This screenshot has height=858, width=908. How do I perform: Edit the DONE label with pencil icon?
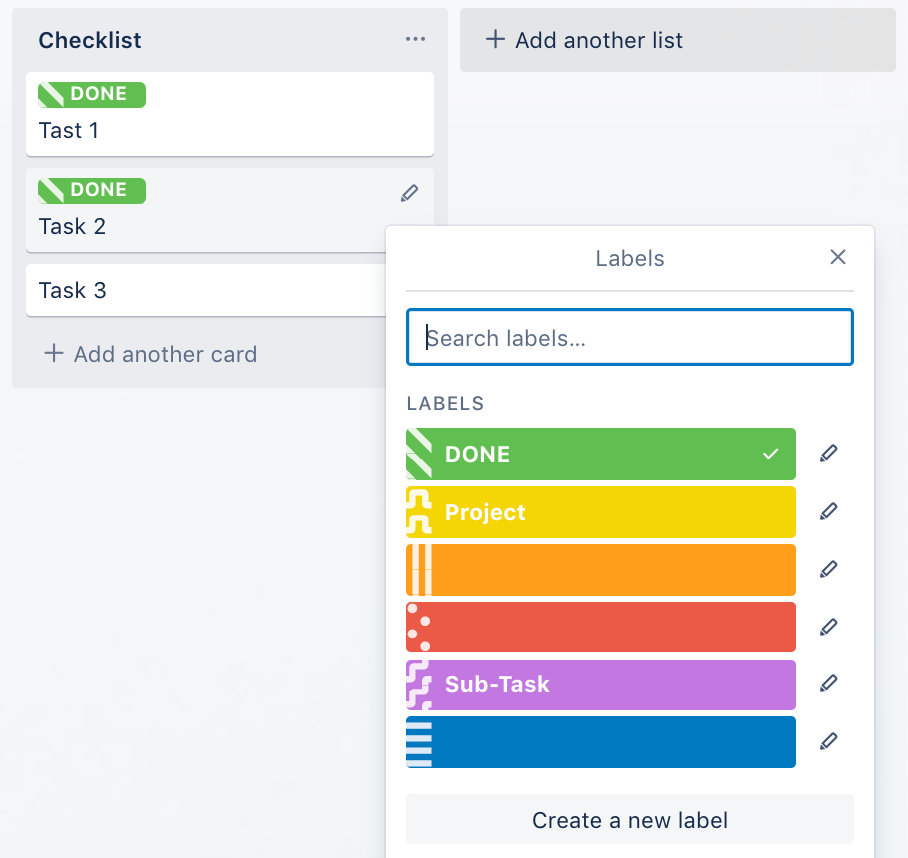coord(828,454)
